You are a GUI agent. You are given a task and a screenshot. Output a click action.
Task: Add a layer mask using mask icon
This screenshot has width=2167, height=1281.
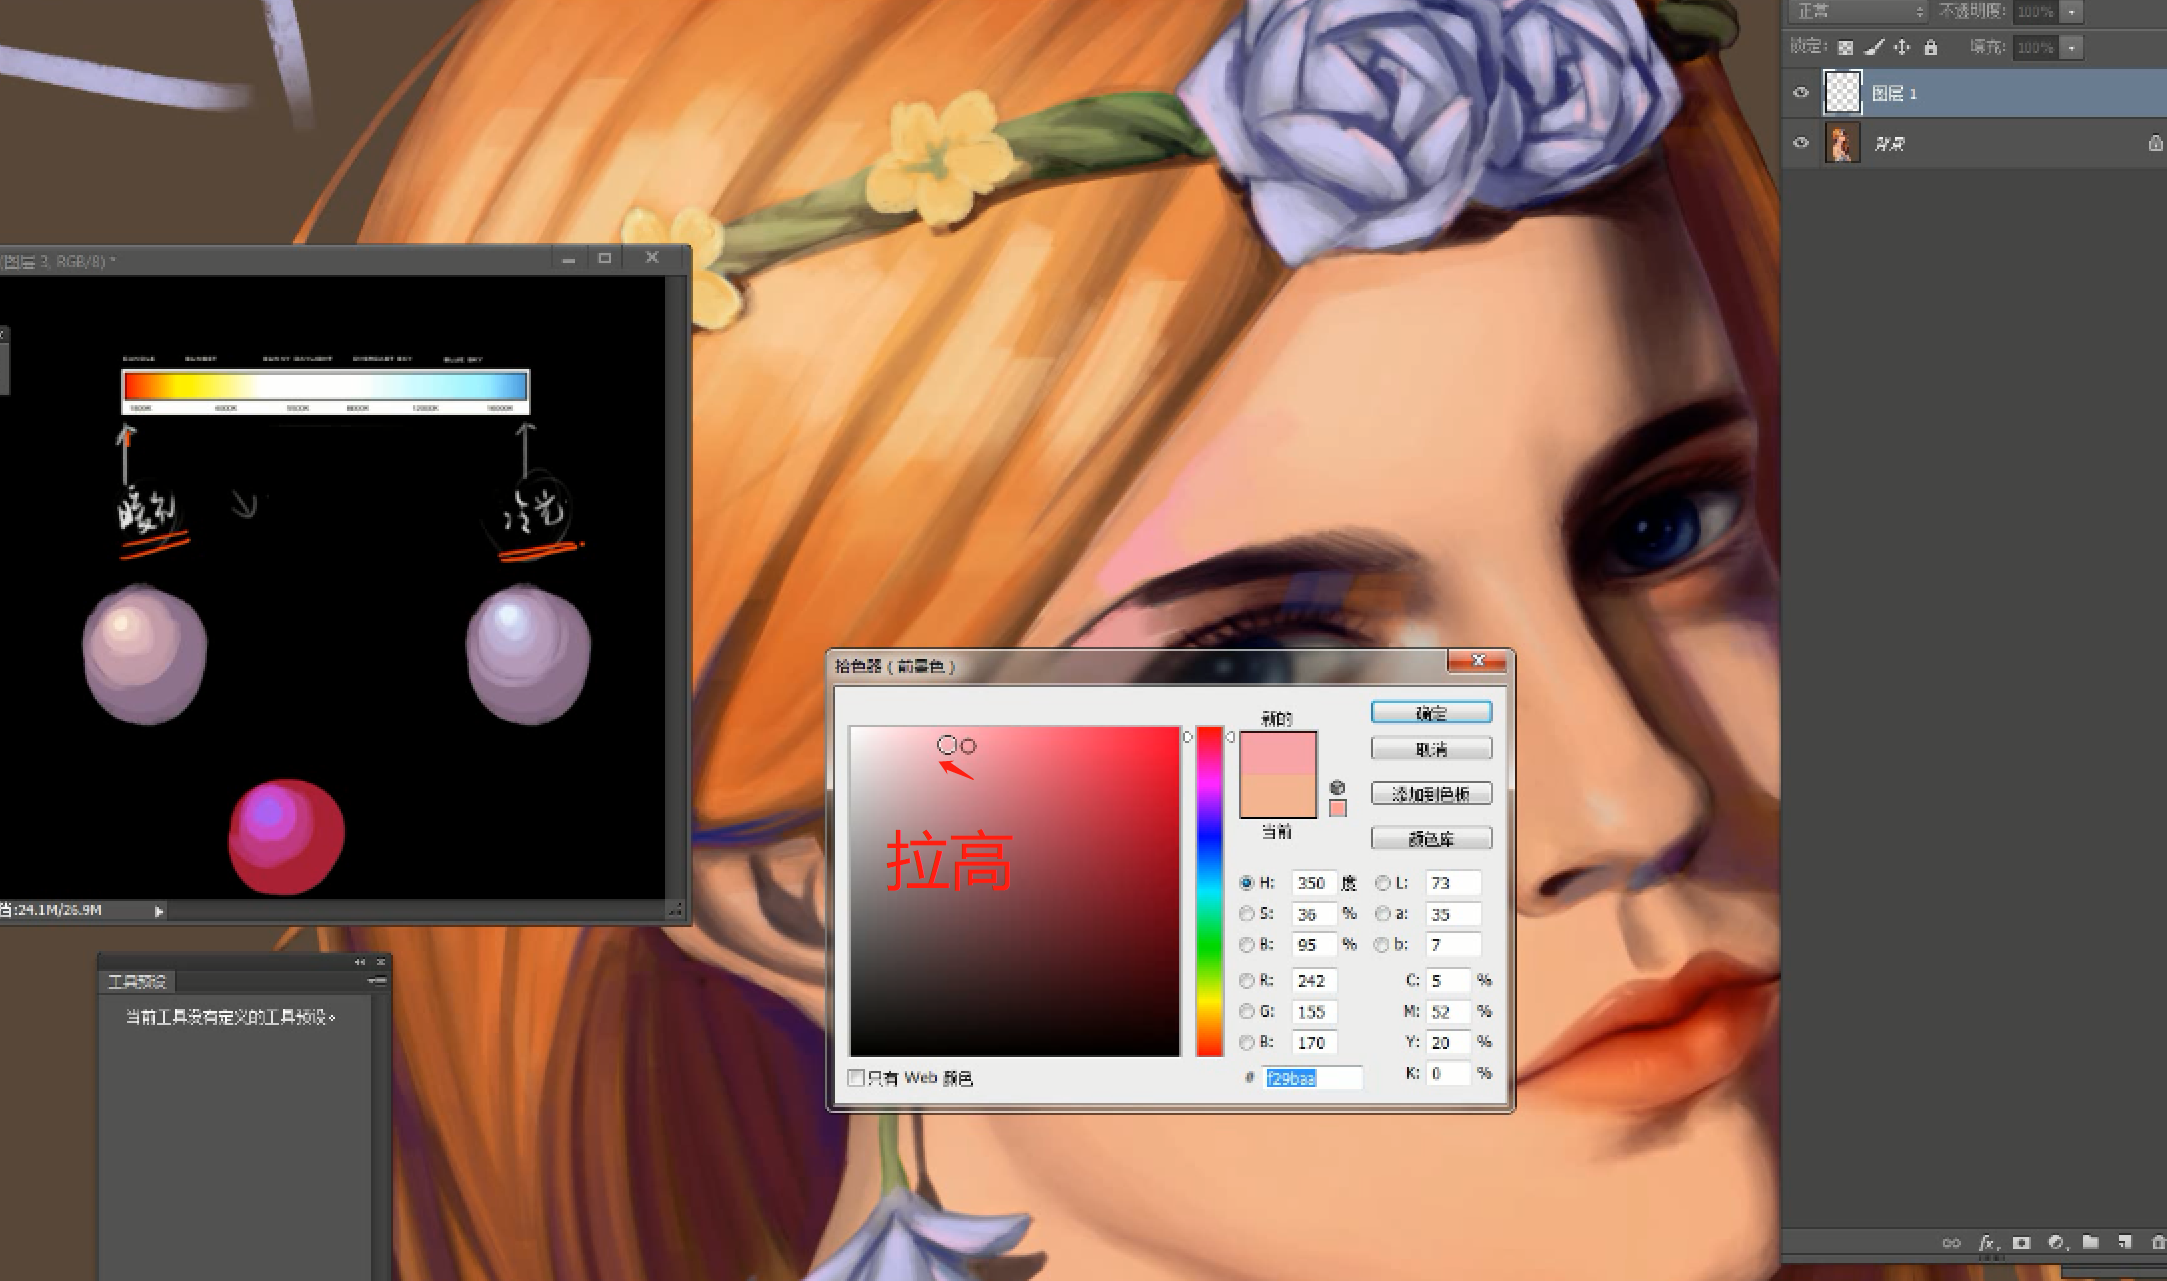2021,1242
